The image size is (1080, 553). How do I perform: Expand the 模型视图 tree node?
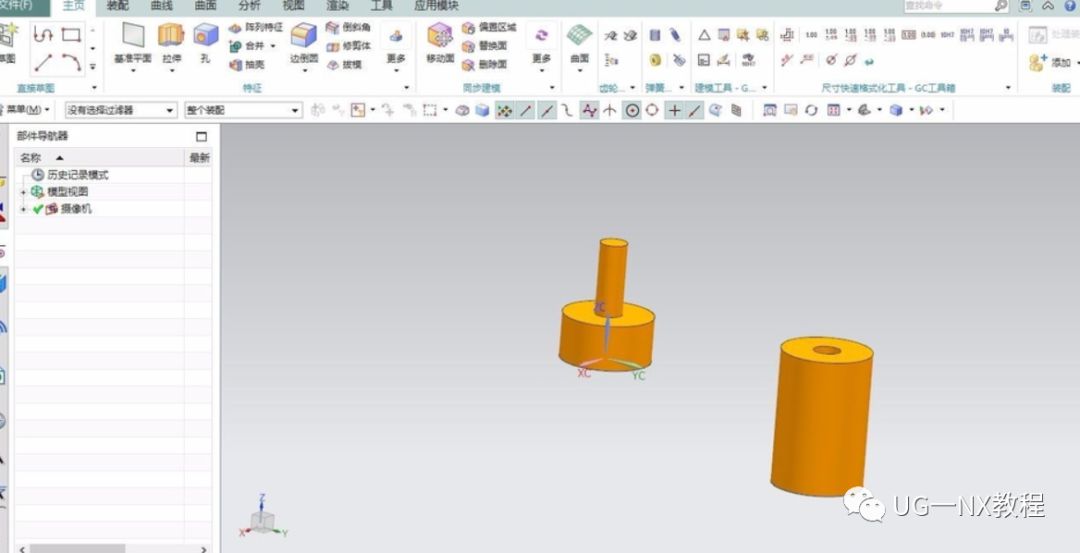point(23,192)
